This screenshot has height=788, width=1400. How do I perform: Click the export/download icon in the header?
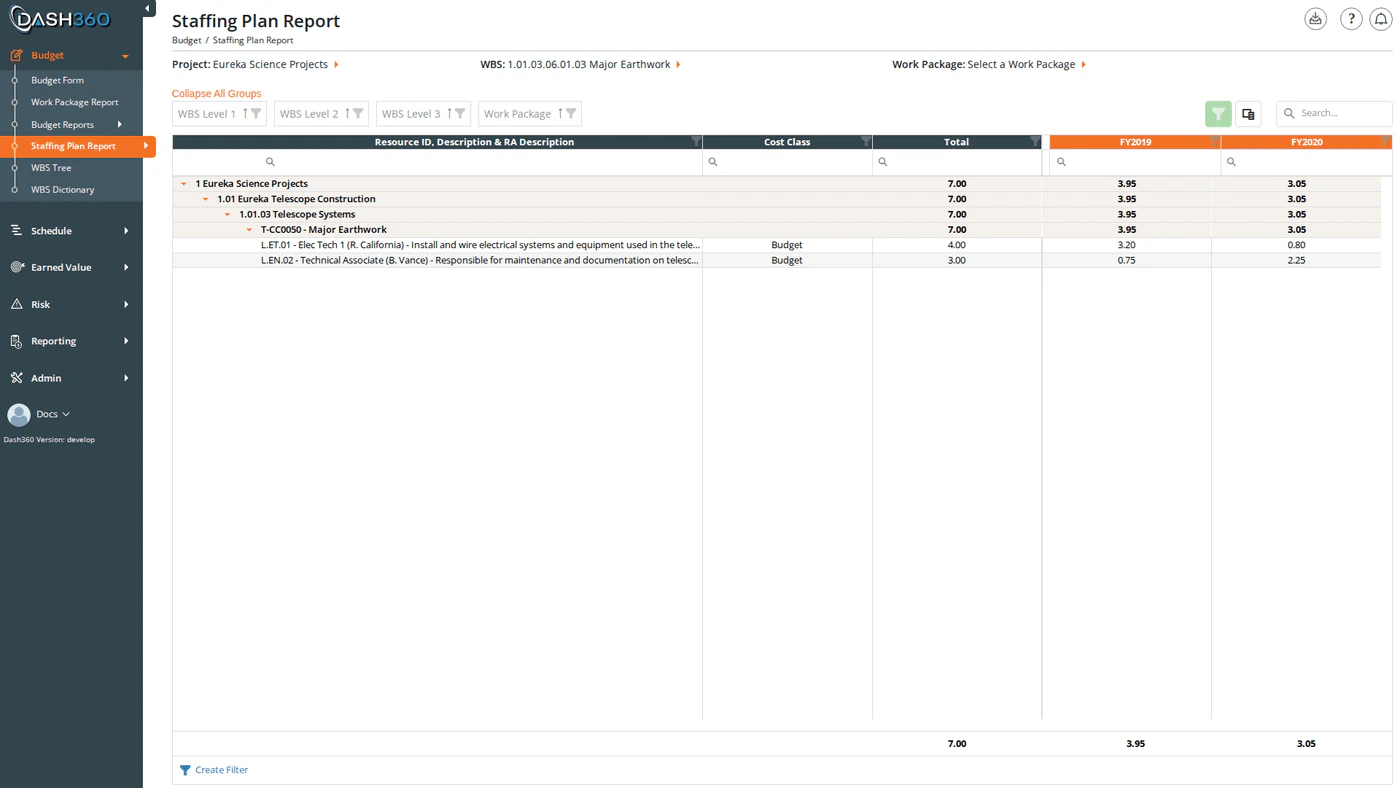[1315, 17]
